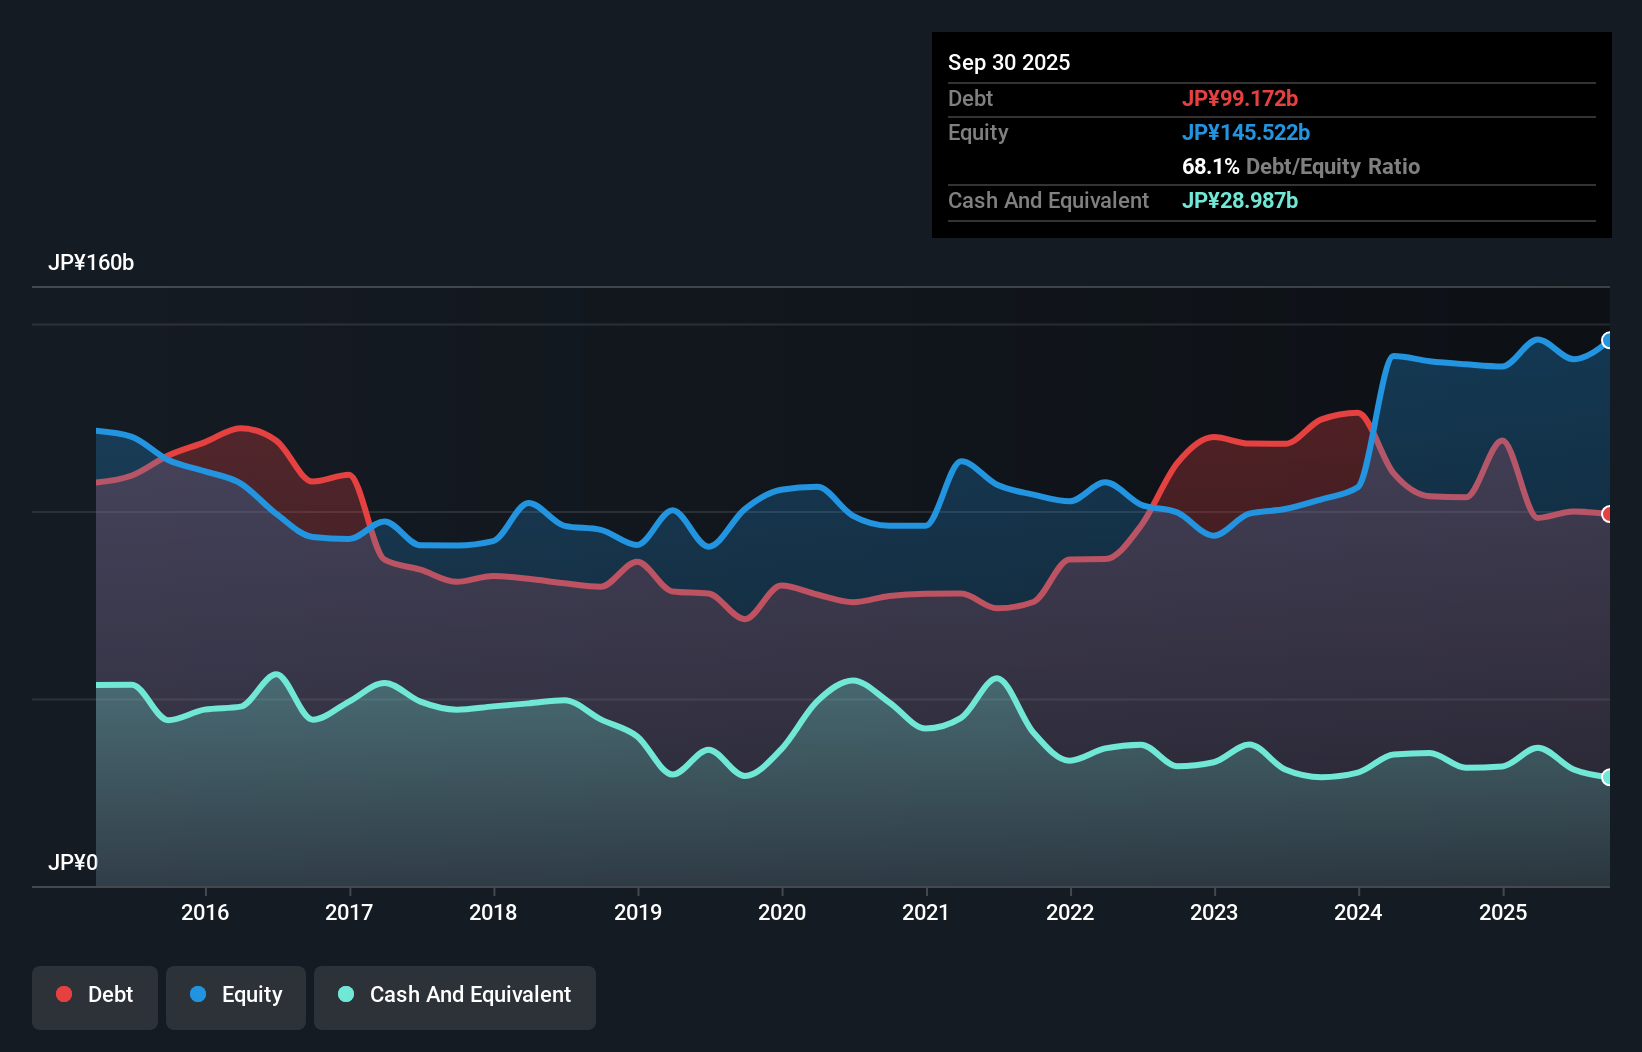Click the Debt row label in tooltip
Screen dimensions: 1642x1052
click(x=970, y=98)
